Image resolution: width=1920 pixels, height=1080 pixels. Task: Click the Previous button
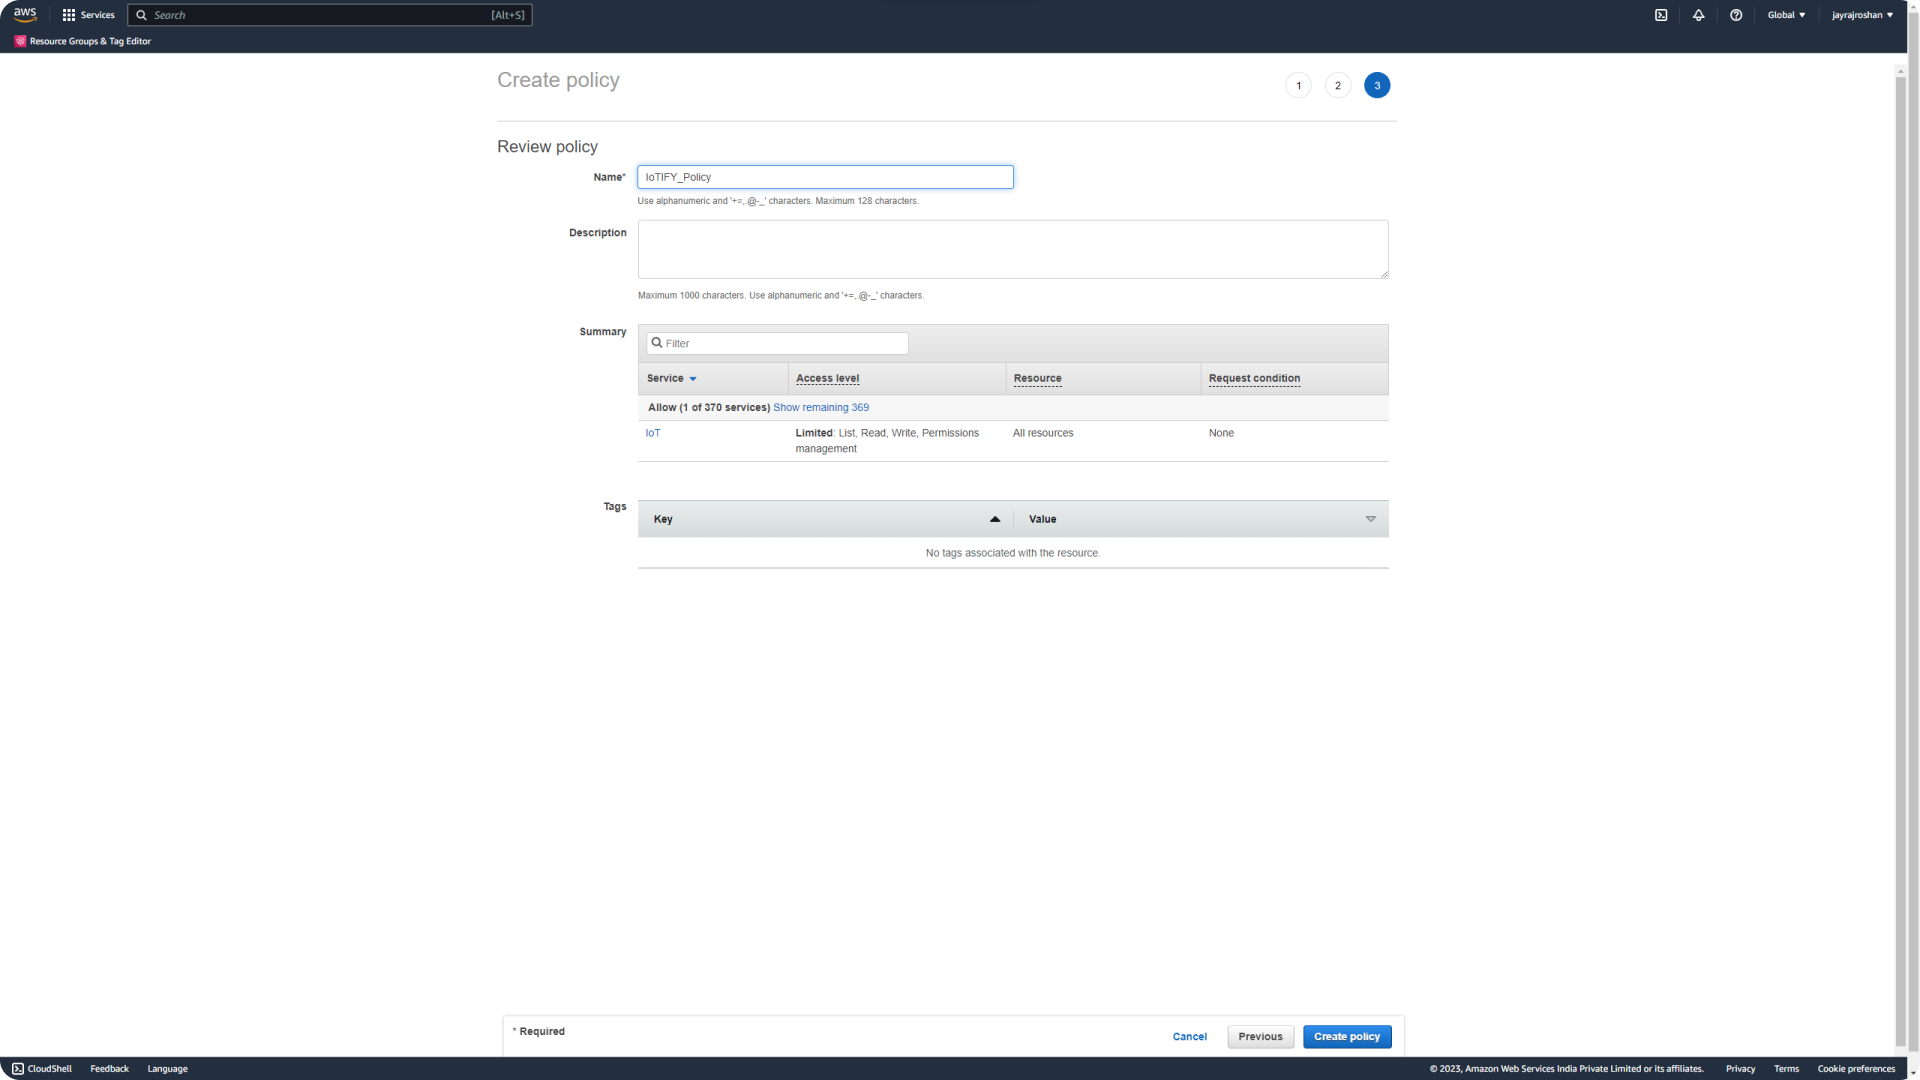pyautogui.click(x=1260, y=1036)
